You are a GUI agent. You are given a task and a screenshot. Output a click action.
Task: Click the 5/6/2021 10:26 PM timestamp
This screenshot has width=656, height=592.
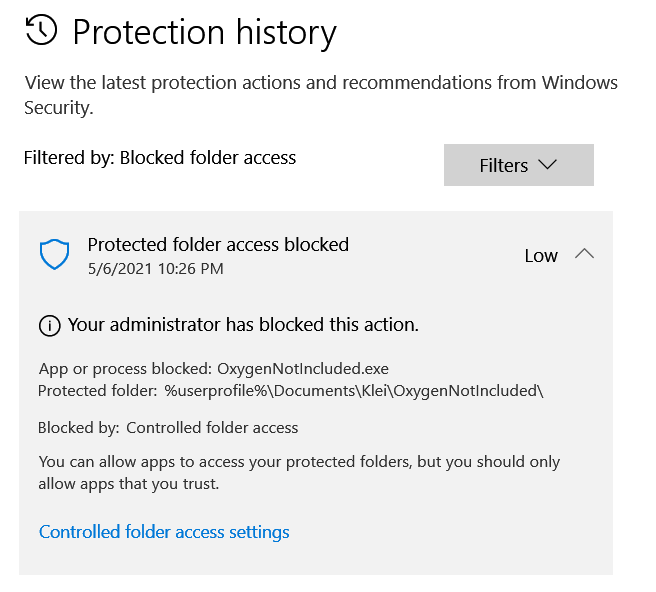click(x=155, y=269)
